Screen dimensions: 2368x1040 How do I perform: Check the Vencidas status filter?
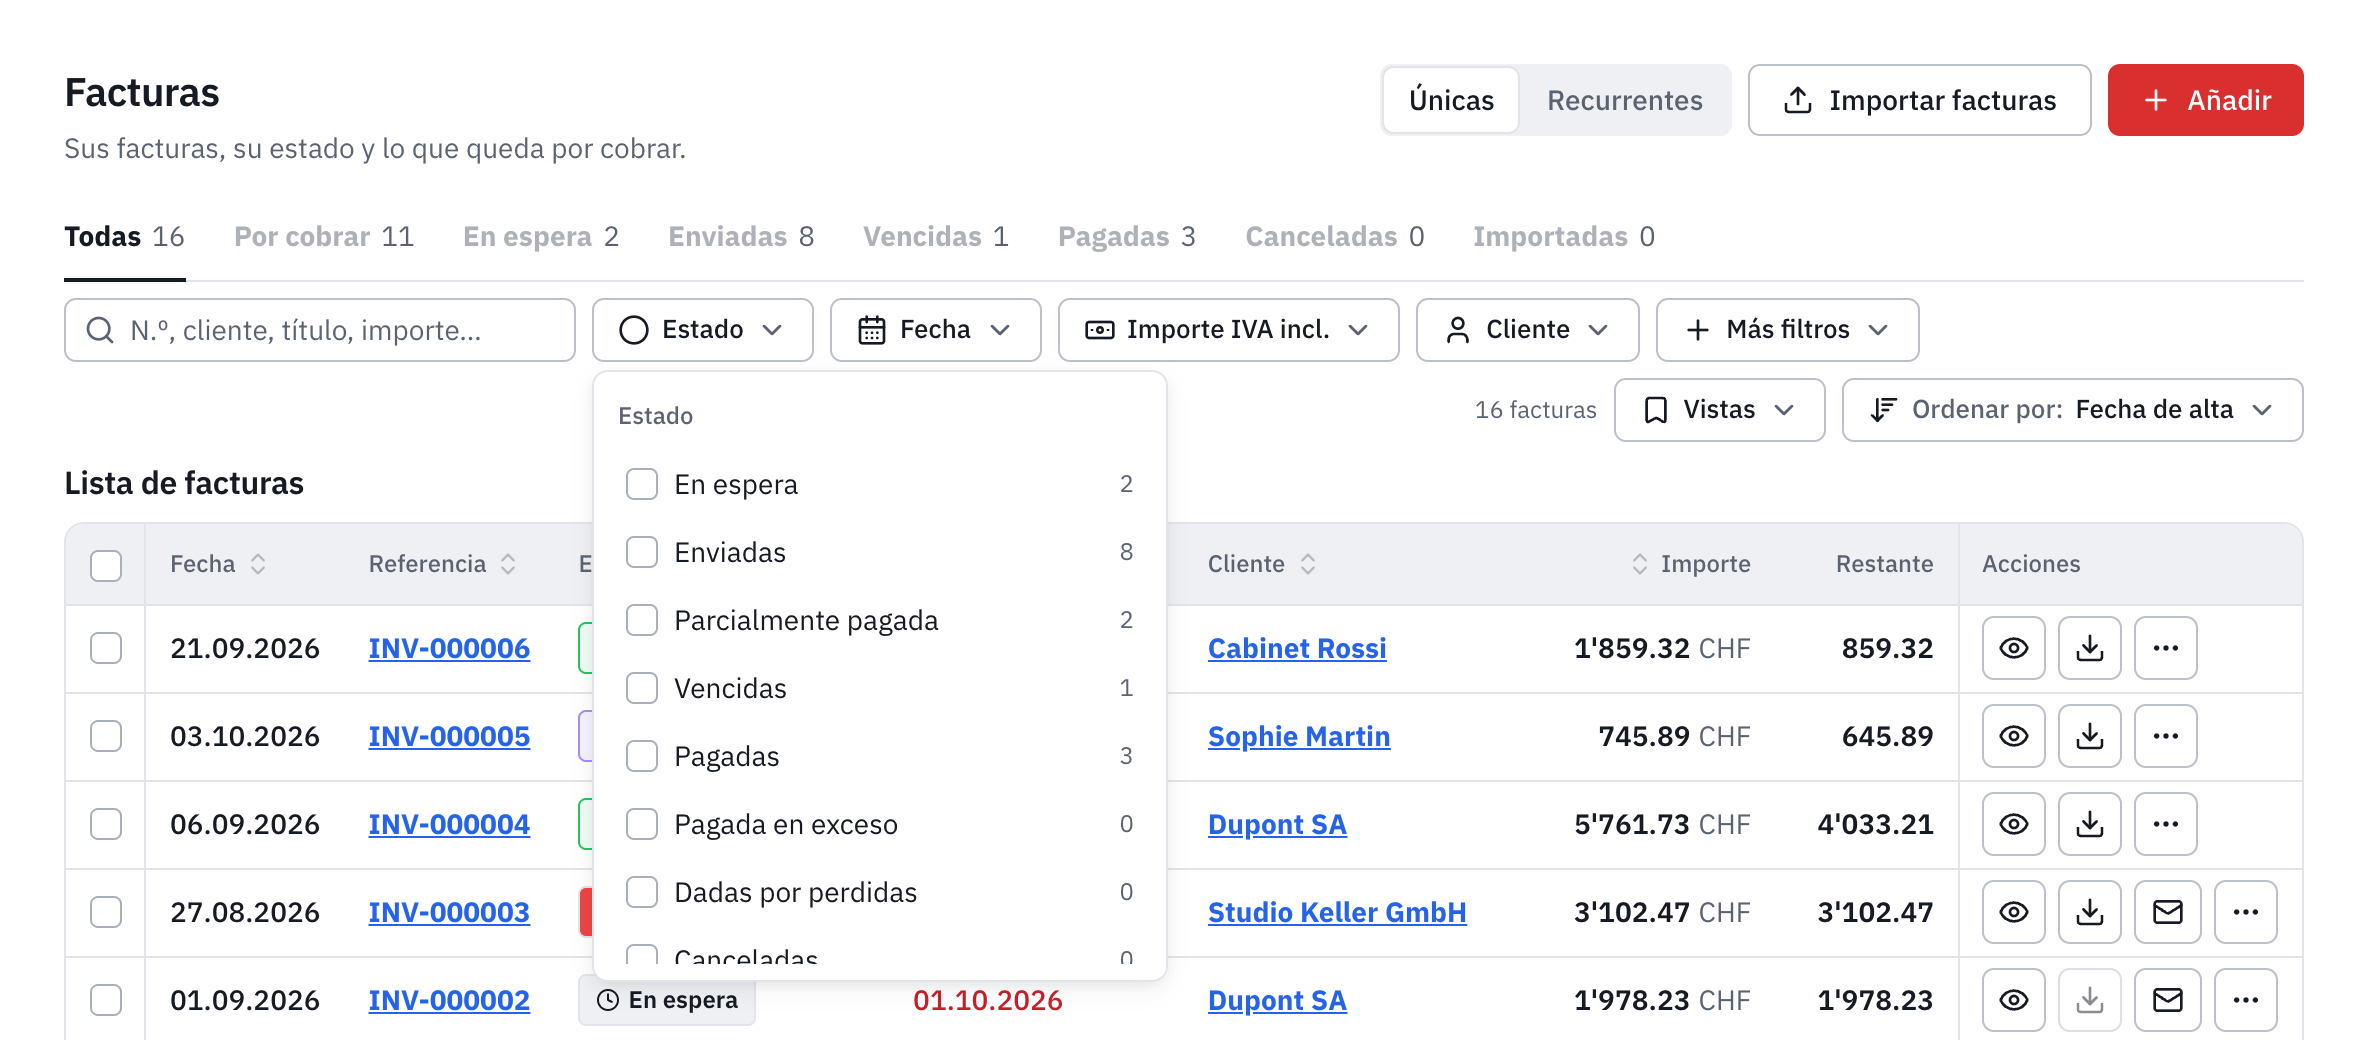641,688
